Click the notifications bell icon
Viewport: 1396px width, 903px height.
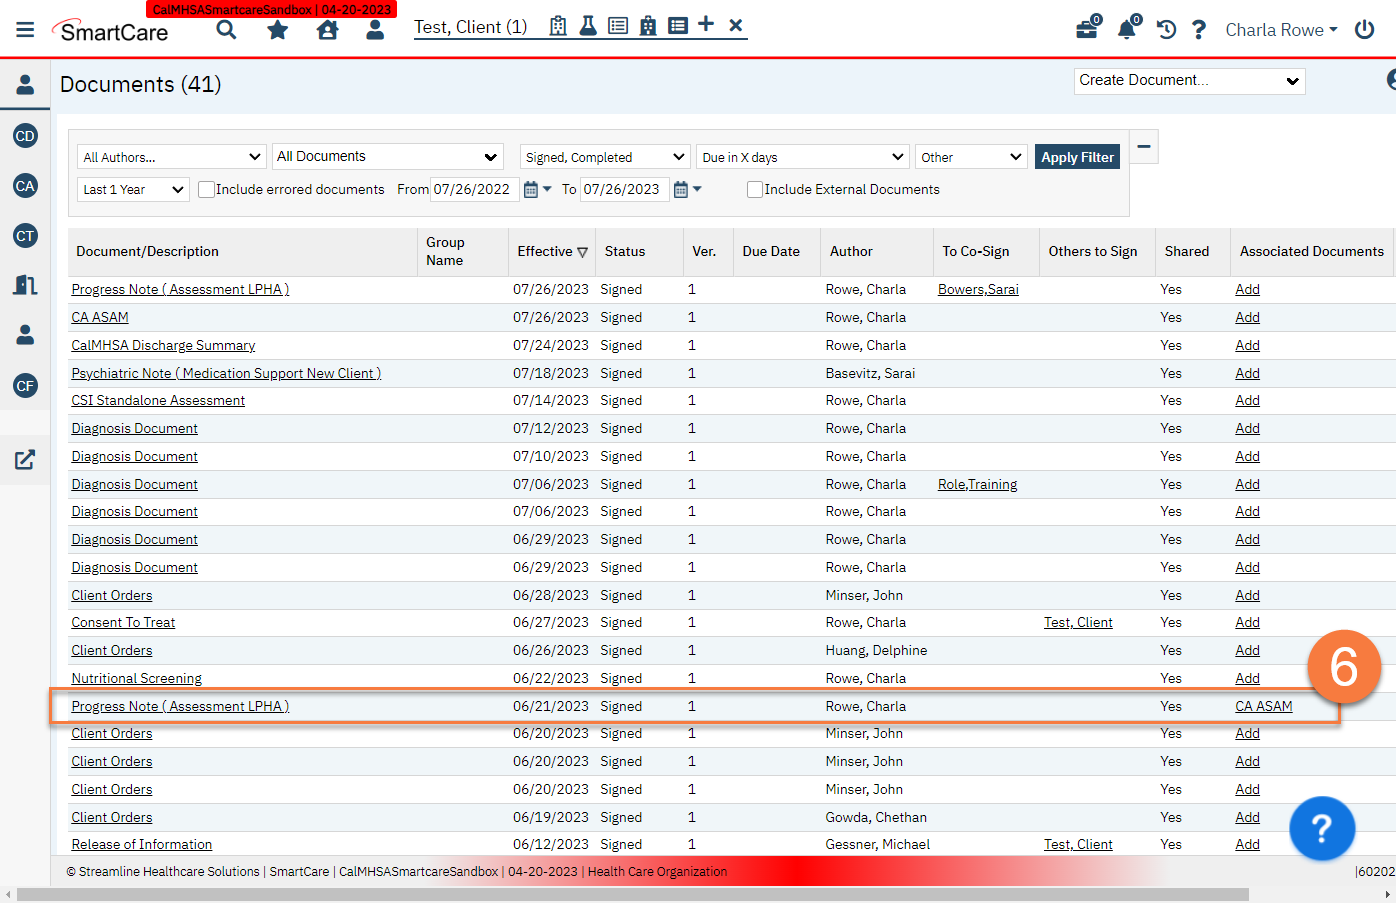click(1126, 29)
